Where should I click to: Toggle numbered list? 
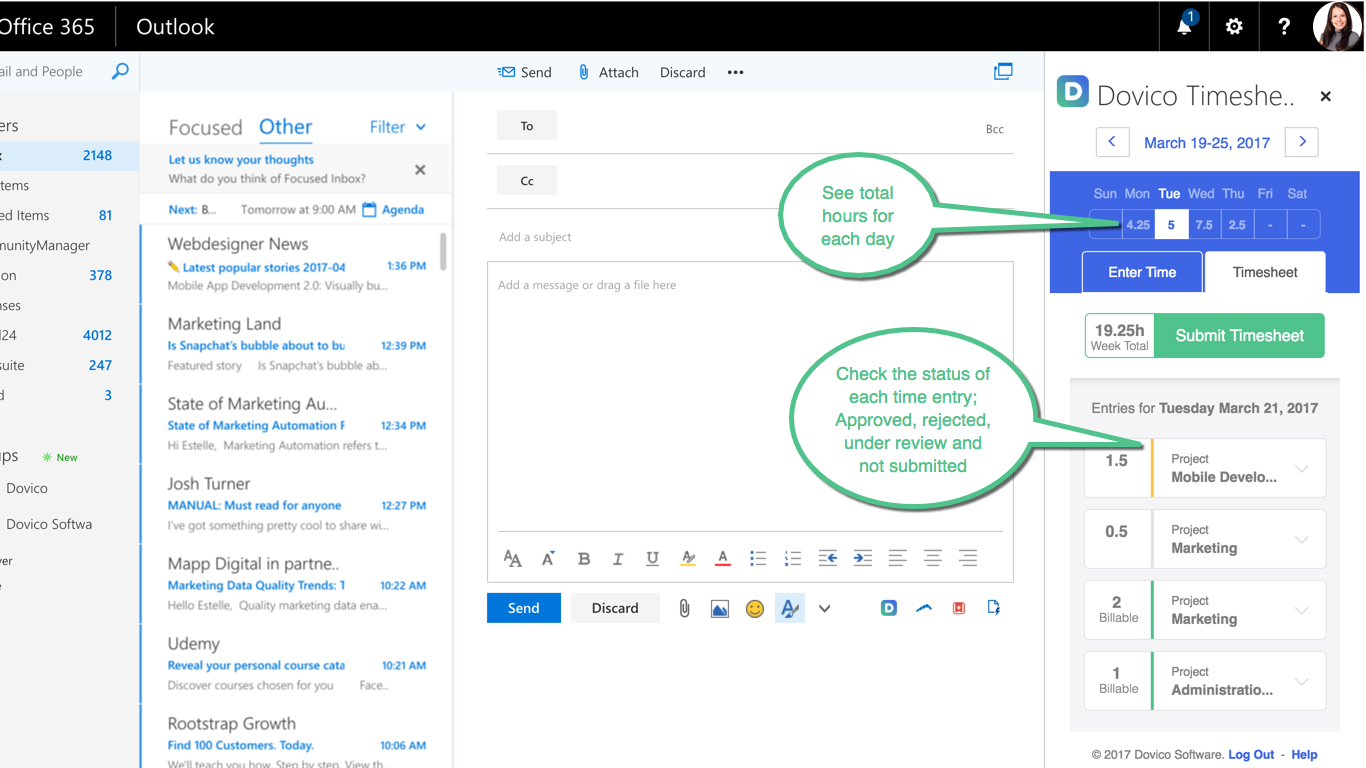point(793,558)
